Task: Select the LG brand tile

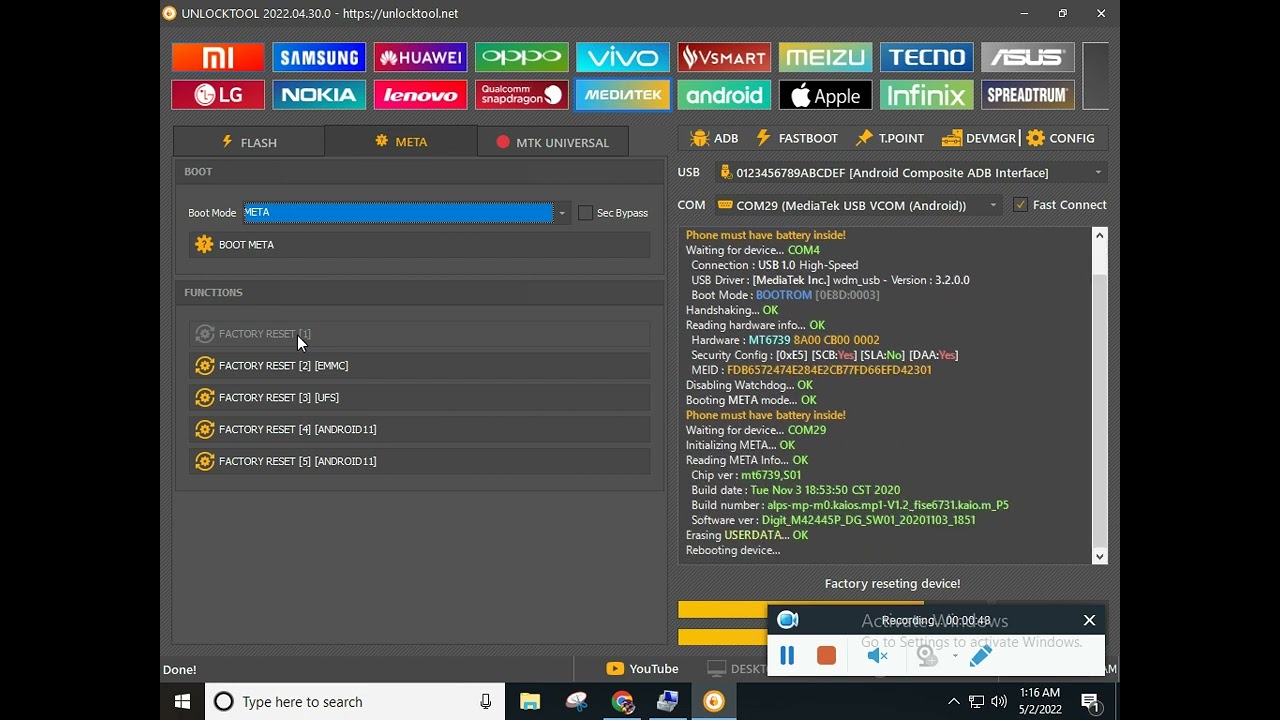Action: pyautogui.click(x=218, y=95)
